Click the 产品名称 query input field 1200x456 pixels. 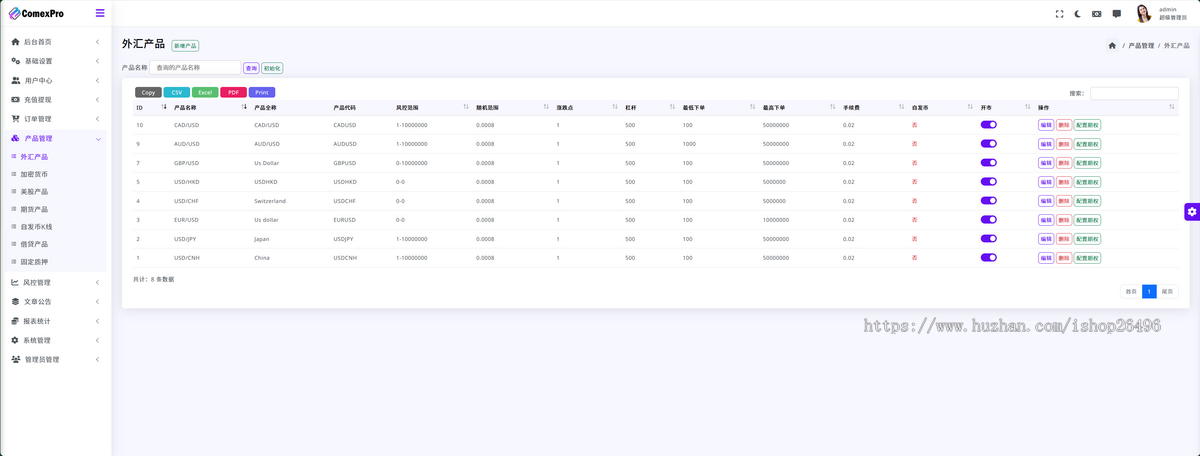(x=195, y=68)
